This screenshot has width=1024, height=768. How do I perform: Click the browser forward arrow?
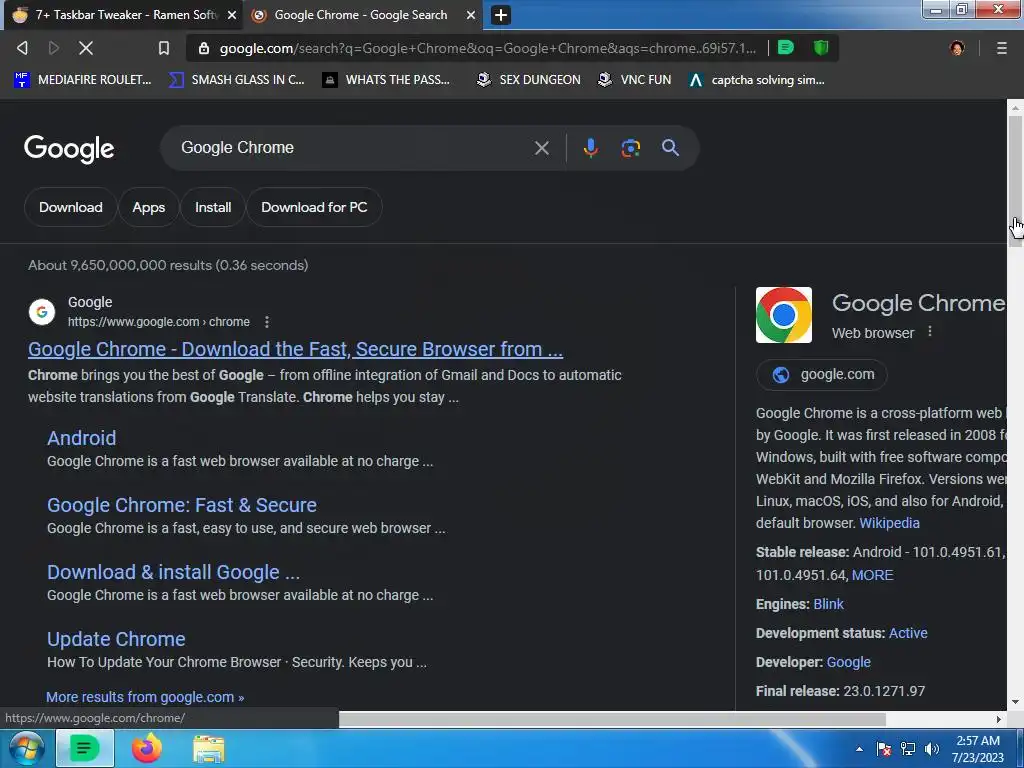54,48
